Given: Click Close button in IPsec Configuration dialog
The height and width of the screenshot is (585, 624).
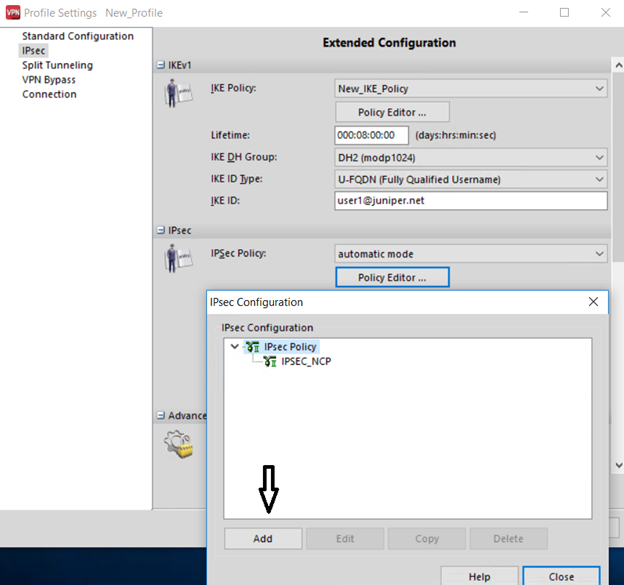Looking at the screenshot, I should (x=561, y=576).
